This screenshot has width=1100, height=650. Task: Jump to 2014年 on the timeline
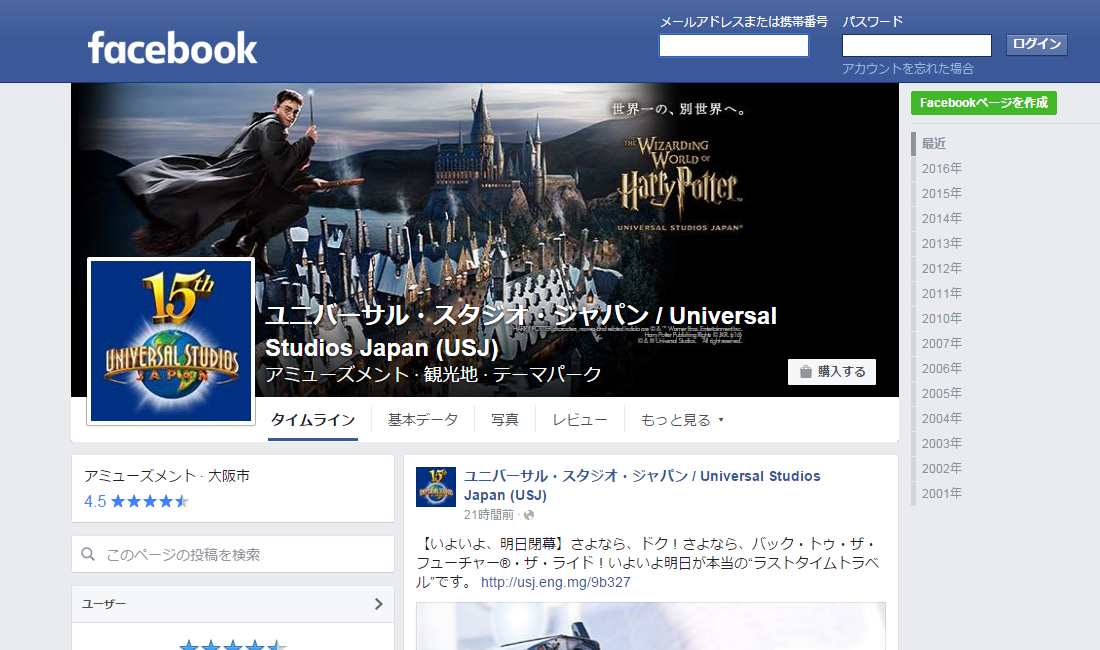(941, 219)
